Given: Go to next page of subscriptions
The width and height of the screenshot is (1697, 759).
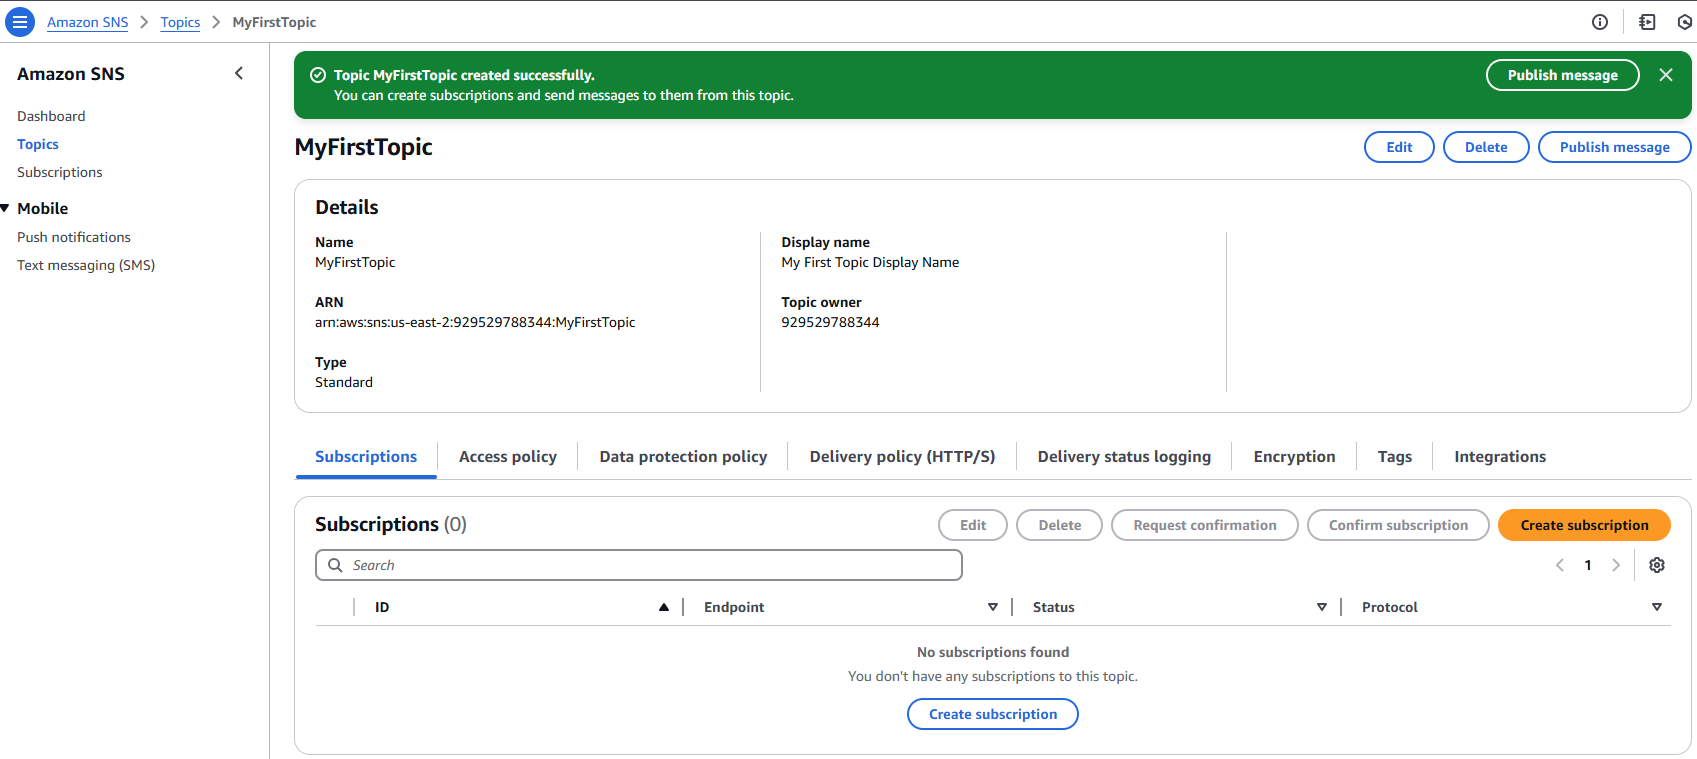Looking at the screenshot, I should [x=1616, y=565].
